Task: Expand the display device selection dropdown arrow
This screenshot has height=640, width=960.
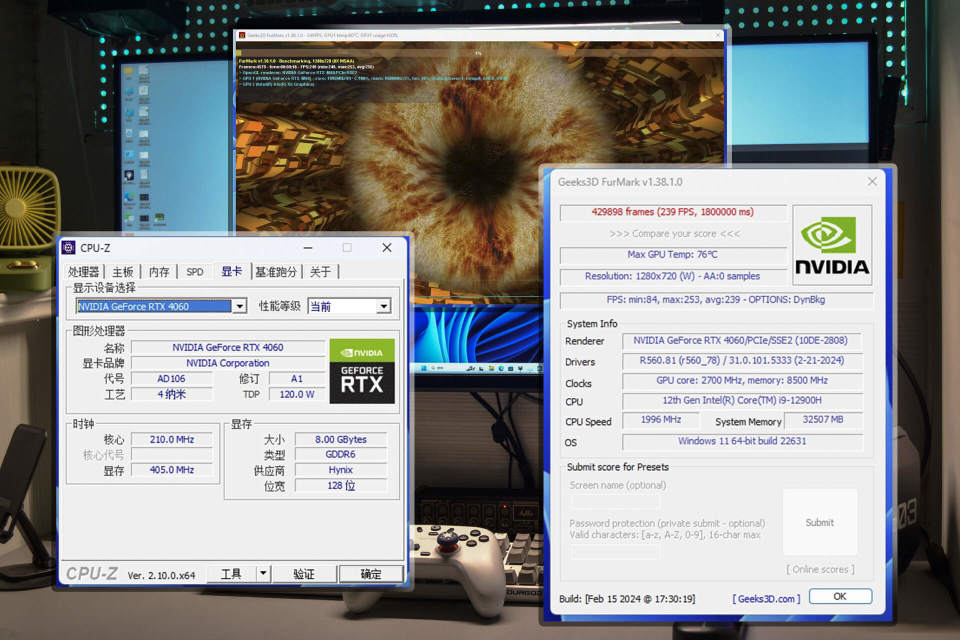Action: pyautogui.click(x=239, y=306)
